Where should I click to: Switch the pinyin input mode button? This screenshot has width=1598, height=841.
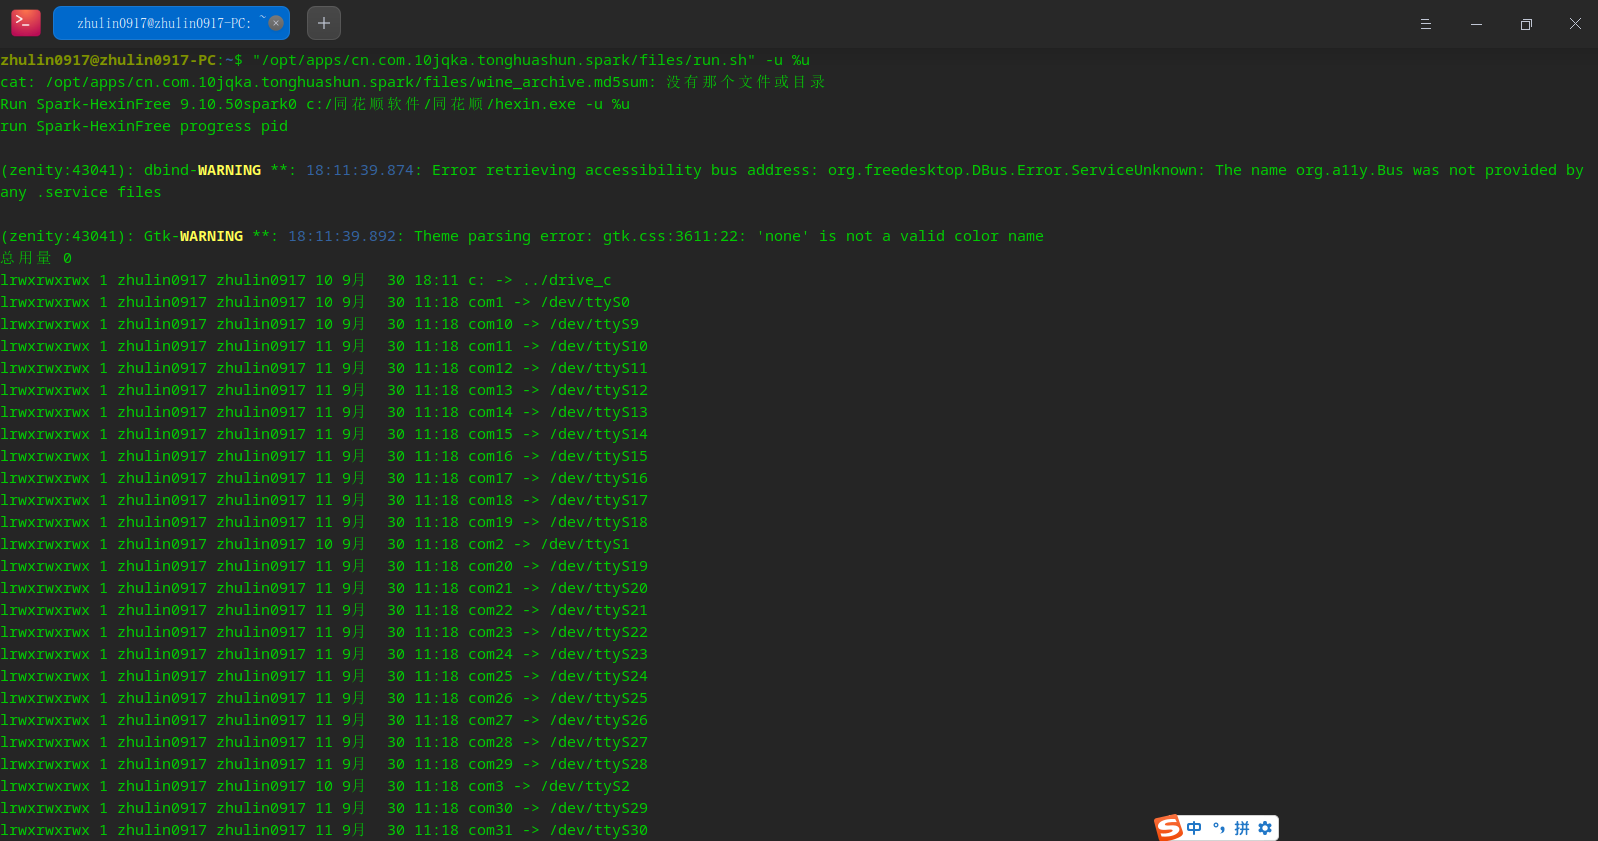[1242, 828]
